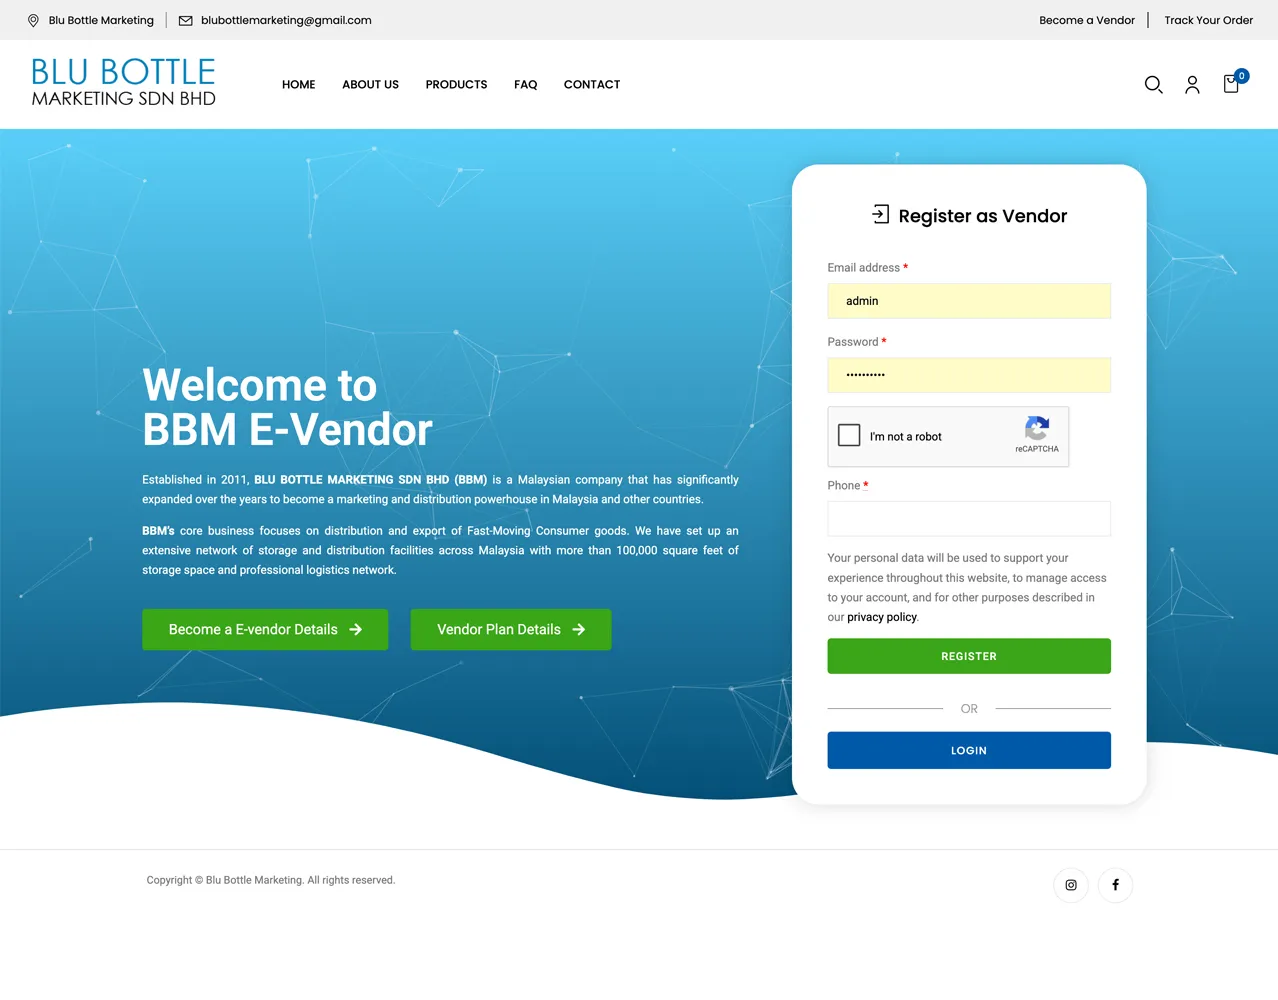Image resolution: width=1278 pixels, height=1000 pixels.
Task: Focus the Email address field
Action: pyautogui.click(x=969, y=301)
